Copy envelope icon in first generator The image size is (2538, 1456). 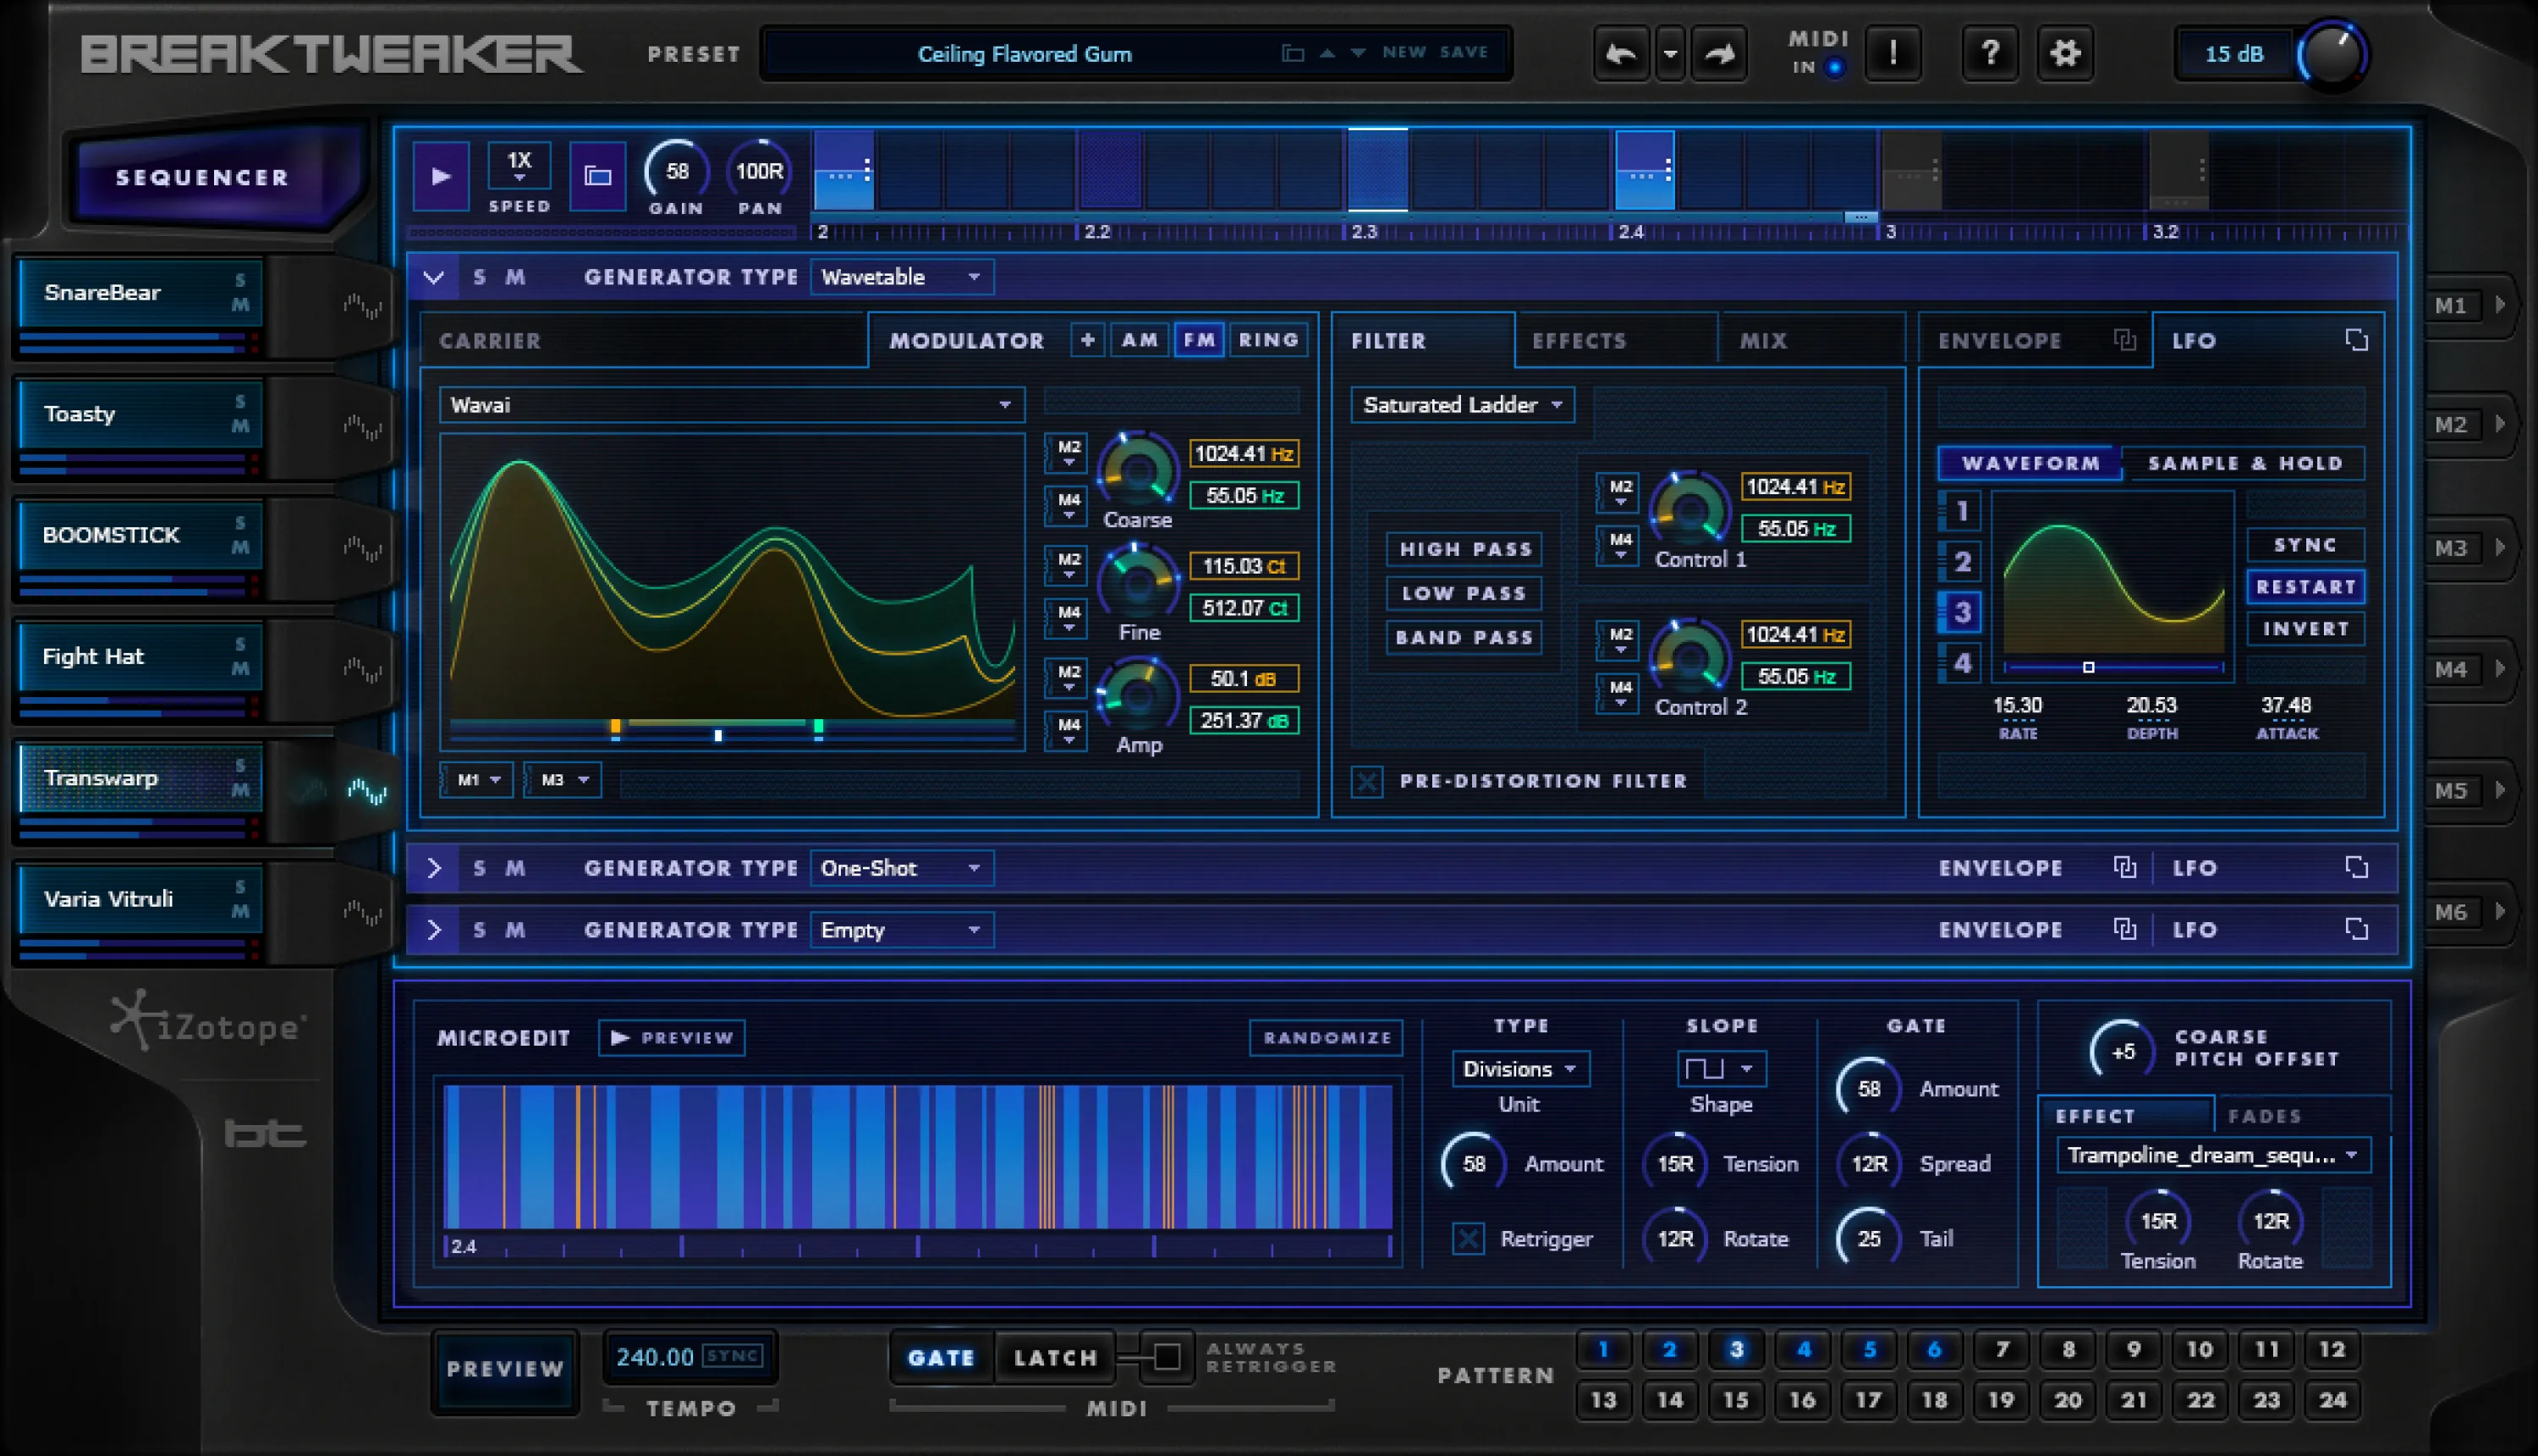tap(2125, 340)
